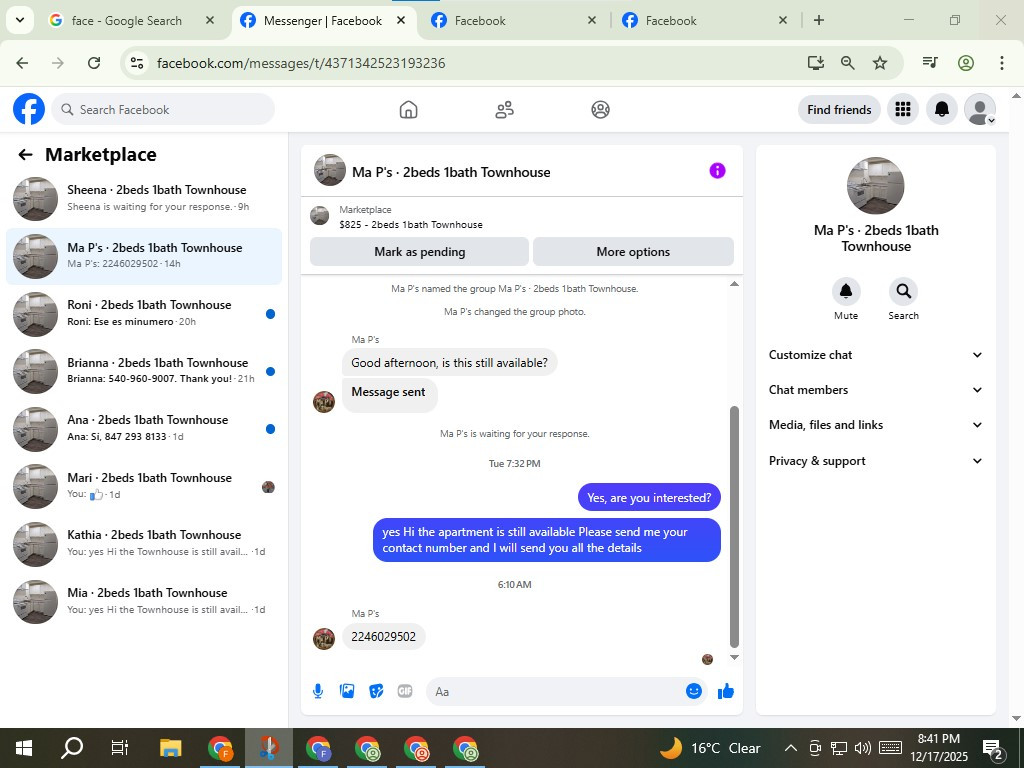Open File Explorer from the taskbar
This screenshot has width=1024, height=768.
(x=170, y=748)
